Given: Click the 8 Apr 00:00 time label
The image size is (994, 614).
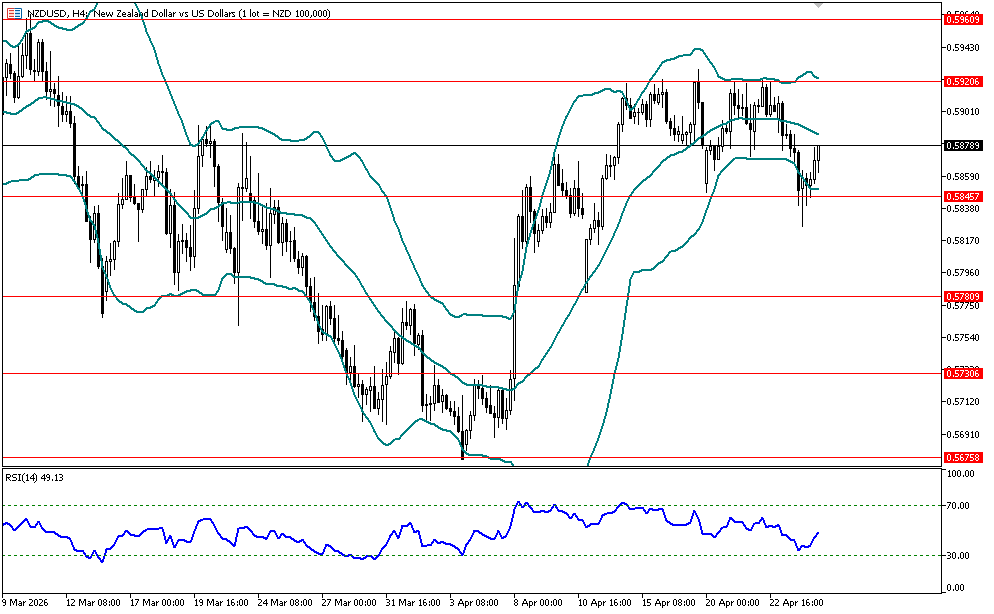Looking at the screenshot, I should (x=537, y=603).
